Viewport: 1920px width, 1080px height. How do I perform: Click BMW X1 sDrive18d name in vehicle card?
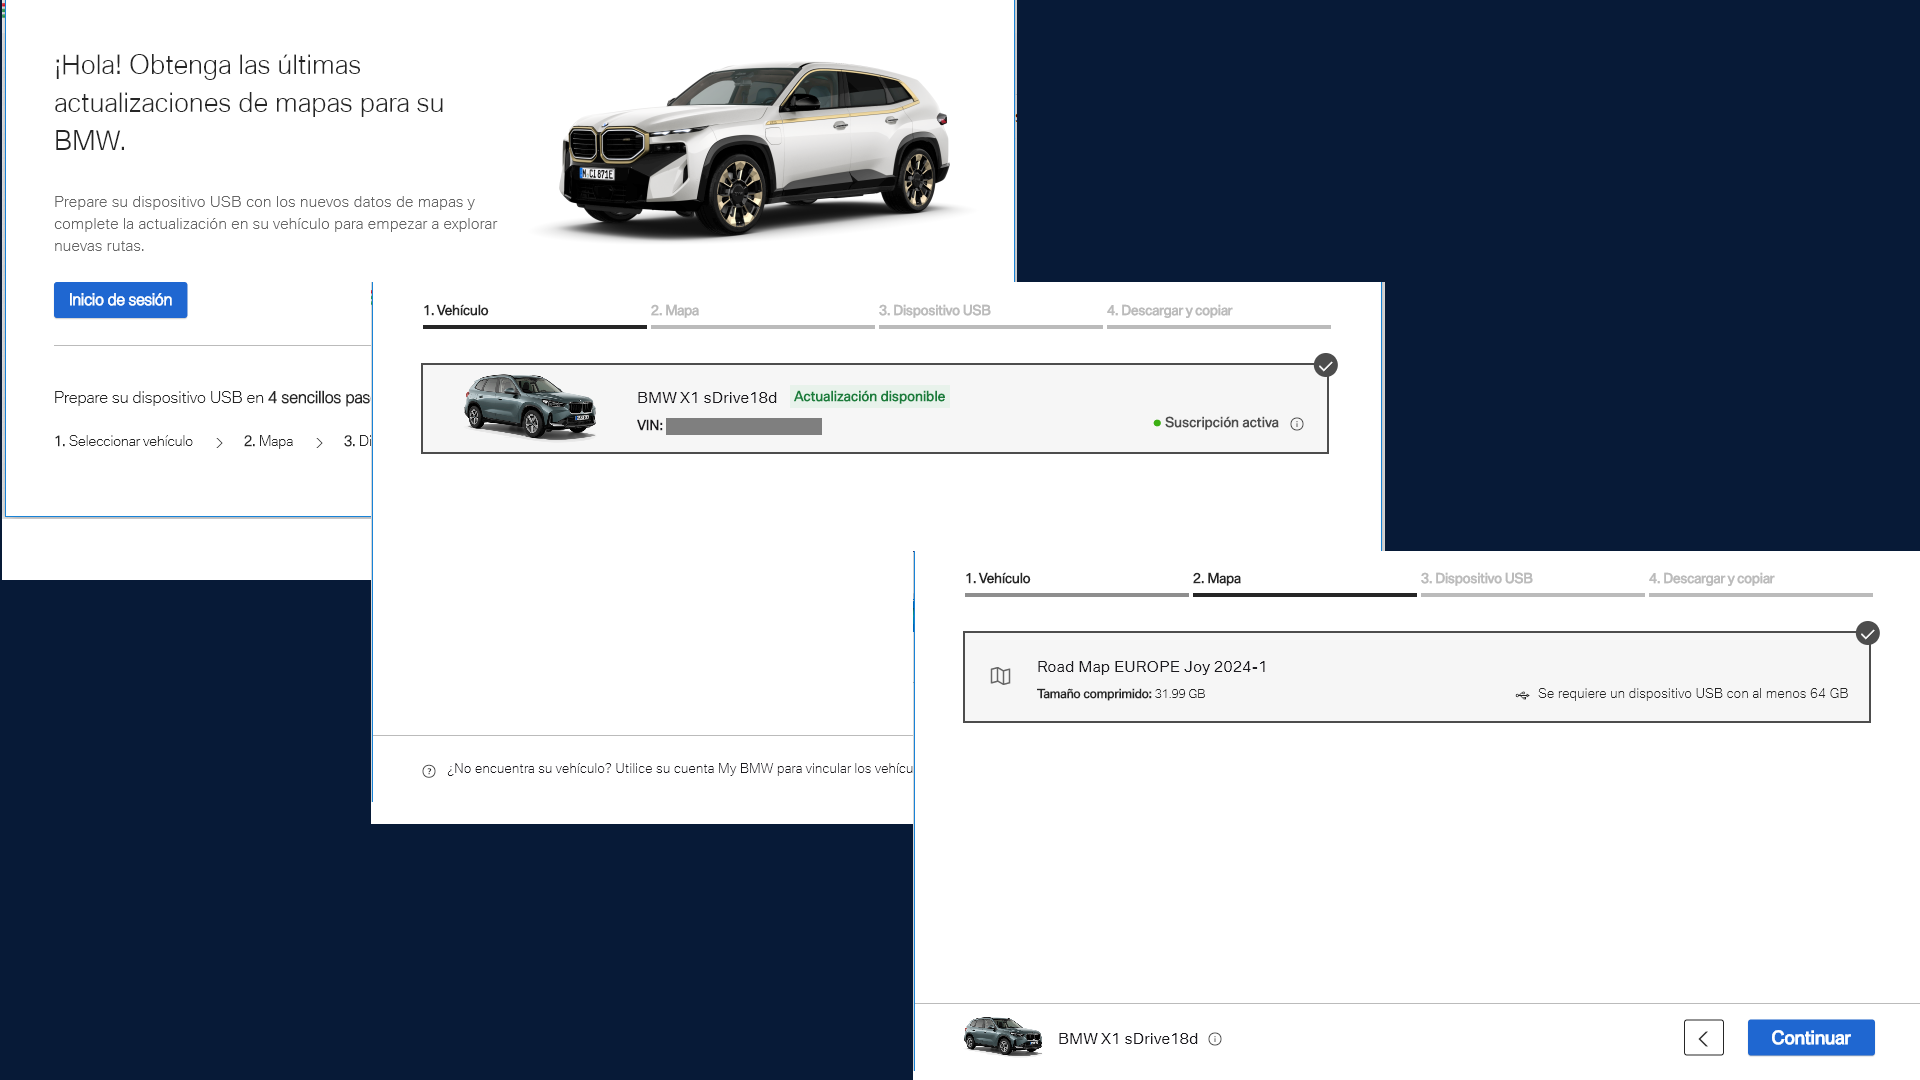click(x=707, y=398)
